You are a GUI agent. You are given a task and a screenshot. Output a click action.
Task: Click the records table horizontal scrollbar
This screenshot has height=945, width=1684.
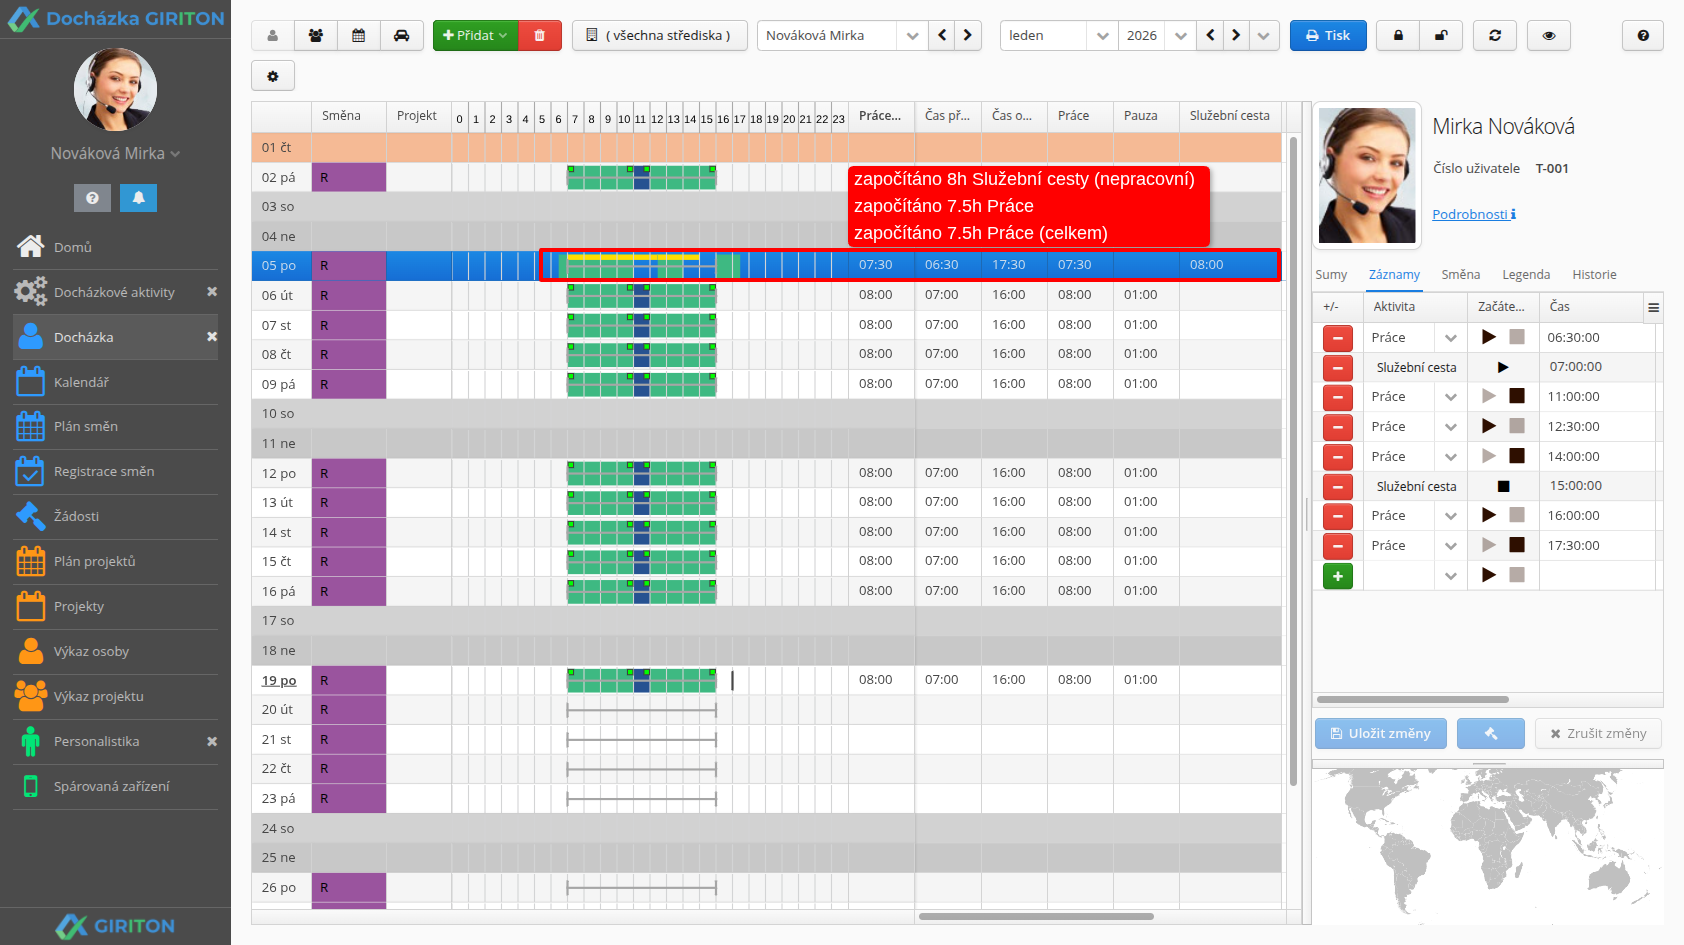point(1412,700)
